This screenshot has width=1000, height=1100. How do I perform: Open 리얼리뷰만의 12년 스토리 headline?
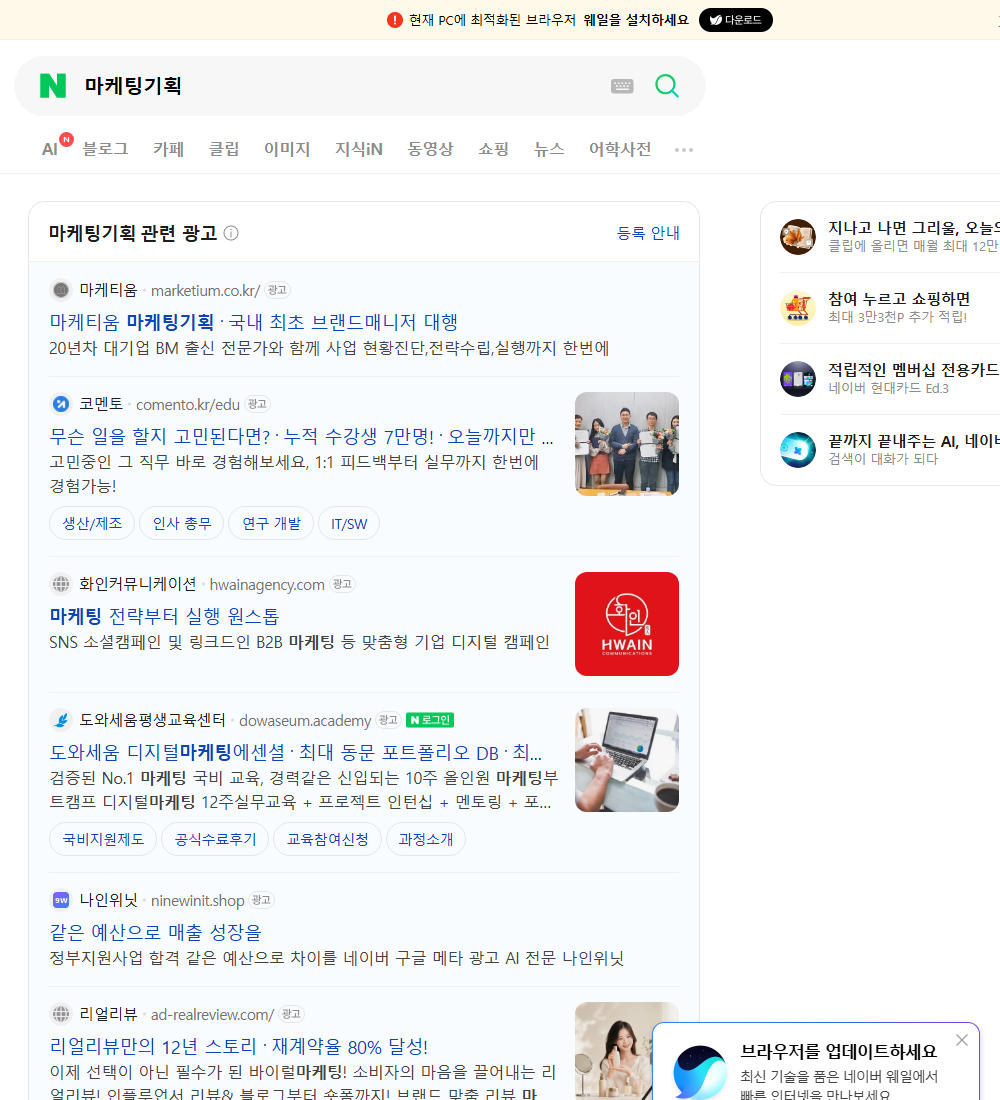tap(239, 1046)
